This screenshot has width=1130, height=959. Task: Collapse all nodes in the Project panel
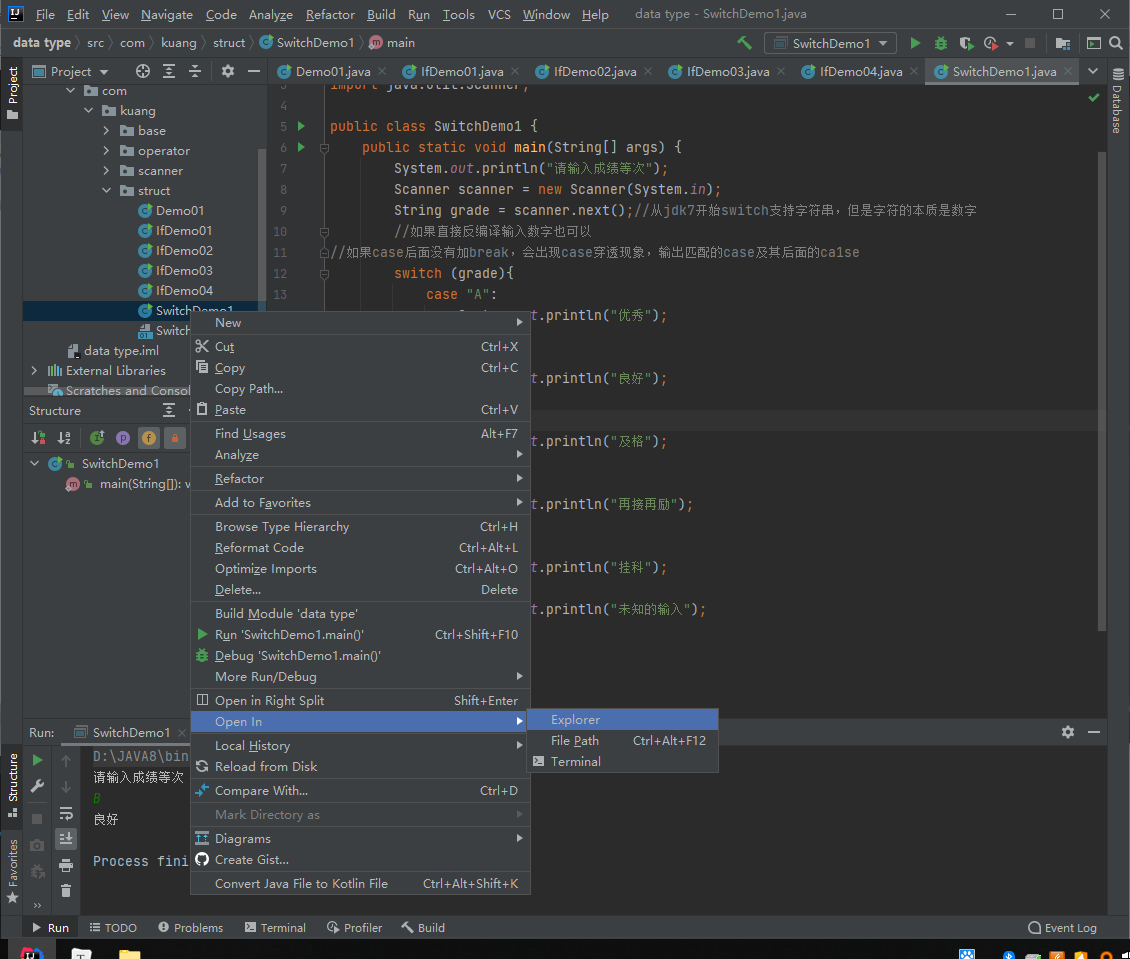[195, 71]
